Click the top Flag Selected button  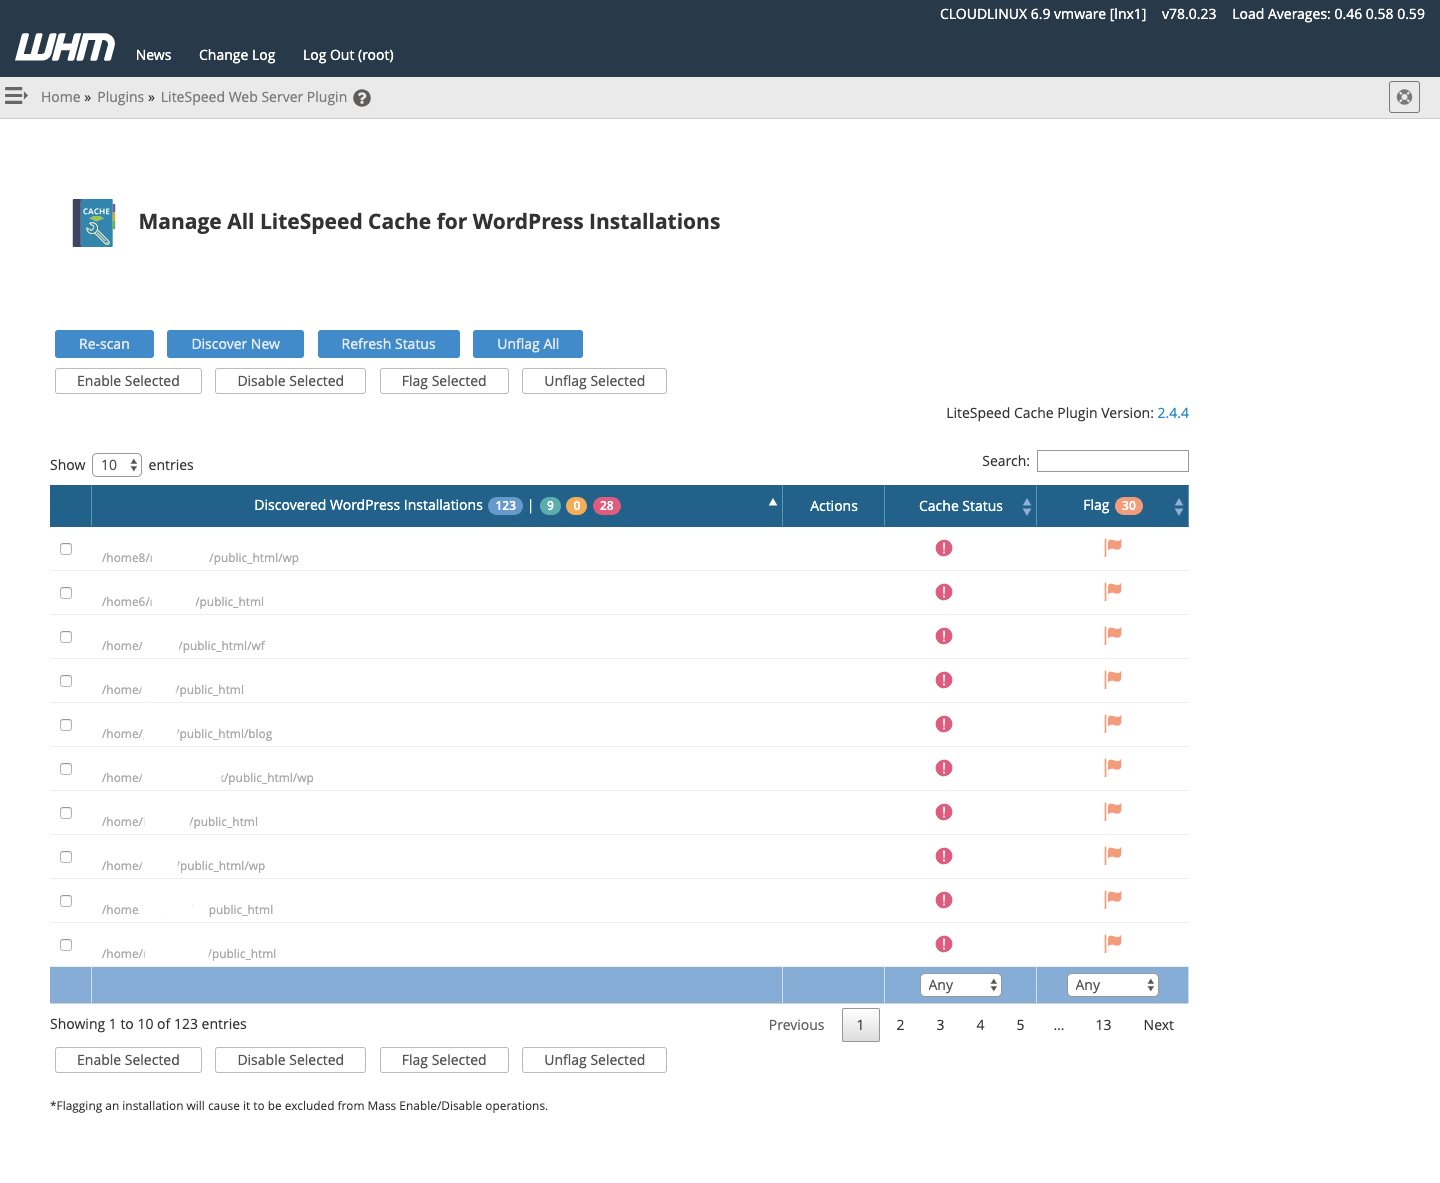(x=444, y=381)
